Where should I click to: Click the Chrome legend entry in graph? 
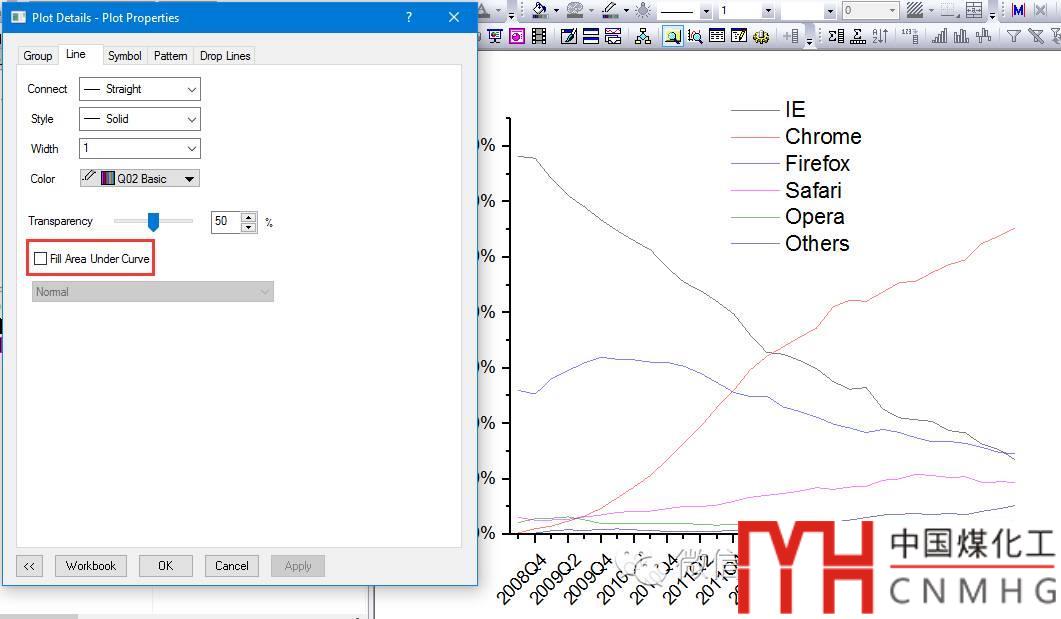click(x=822, y=137)
